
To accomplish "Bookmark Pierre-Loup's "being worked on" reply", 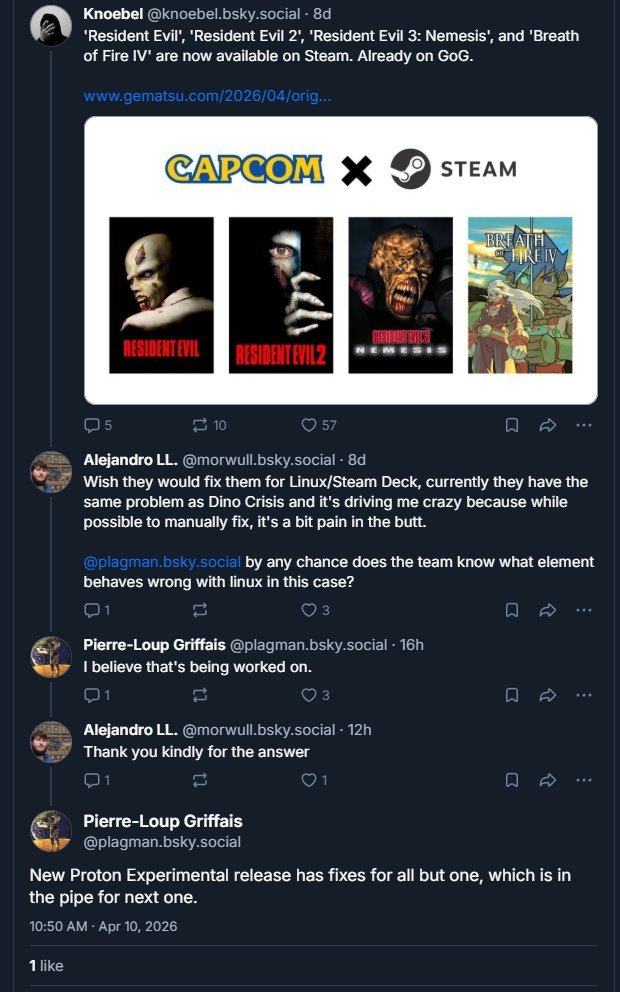I will [511, 694].
